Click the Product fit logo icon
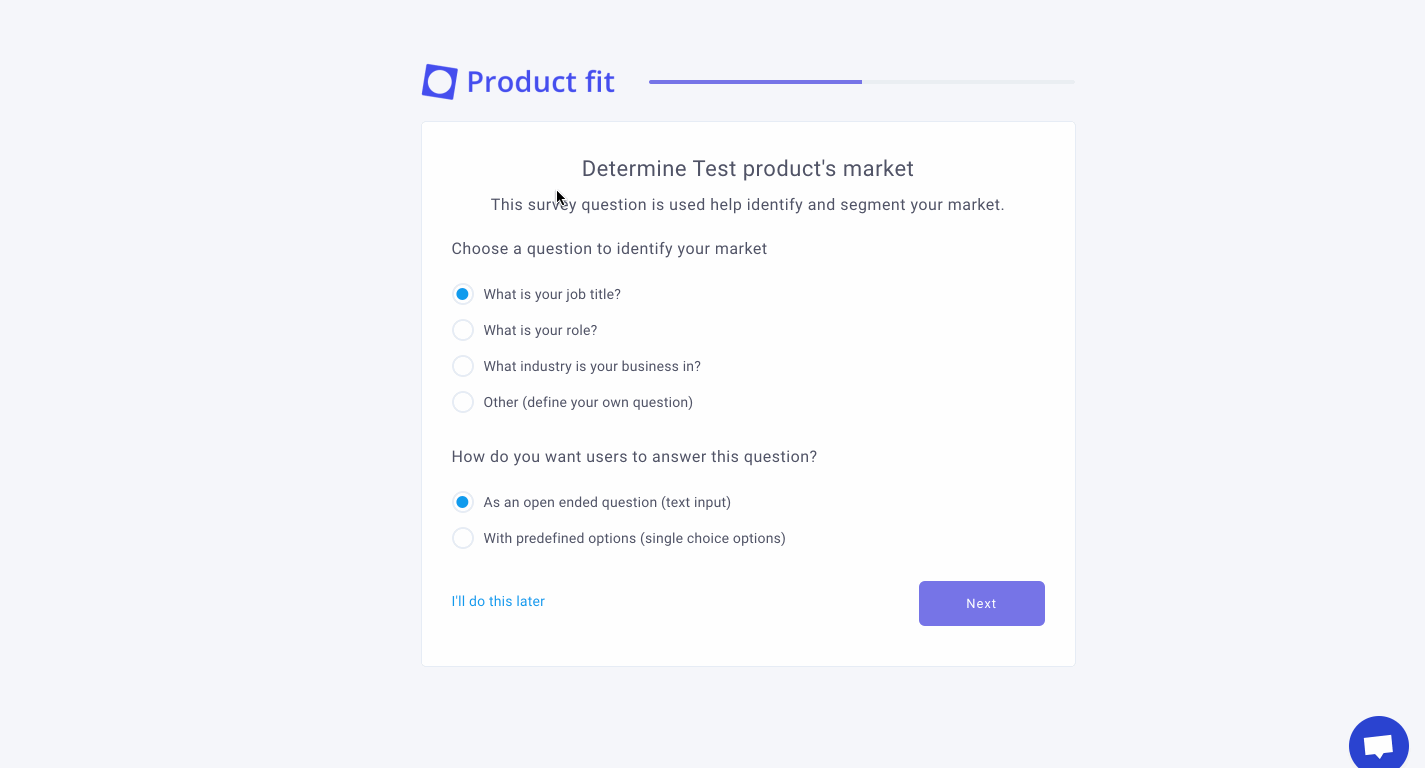Screen dimensions: 1425x768 point(439,82)
